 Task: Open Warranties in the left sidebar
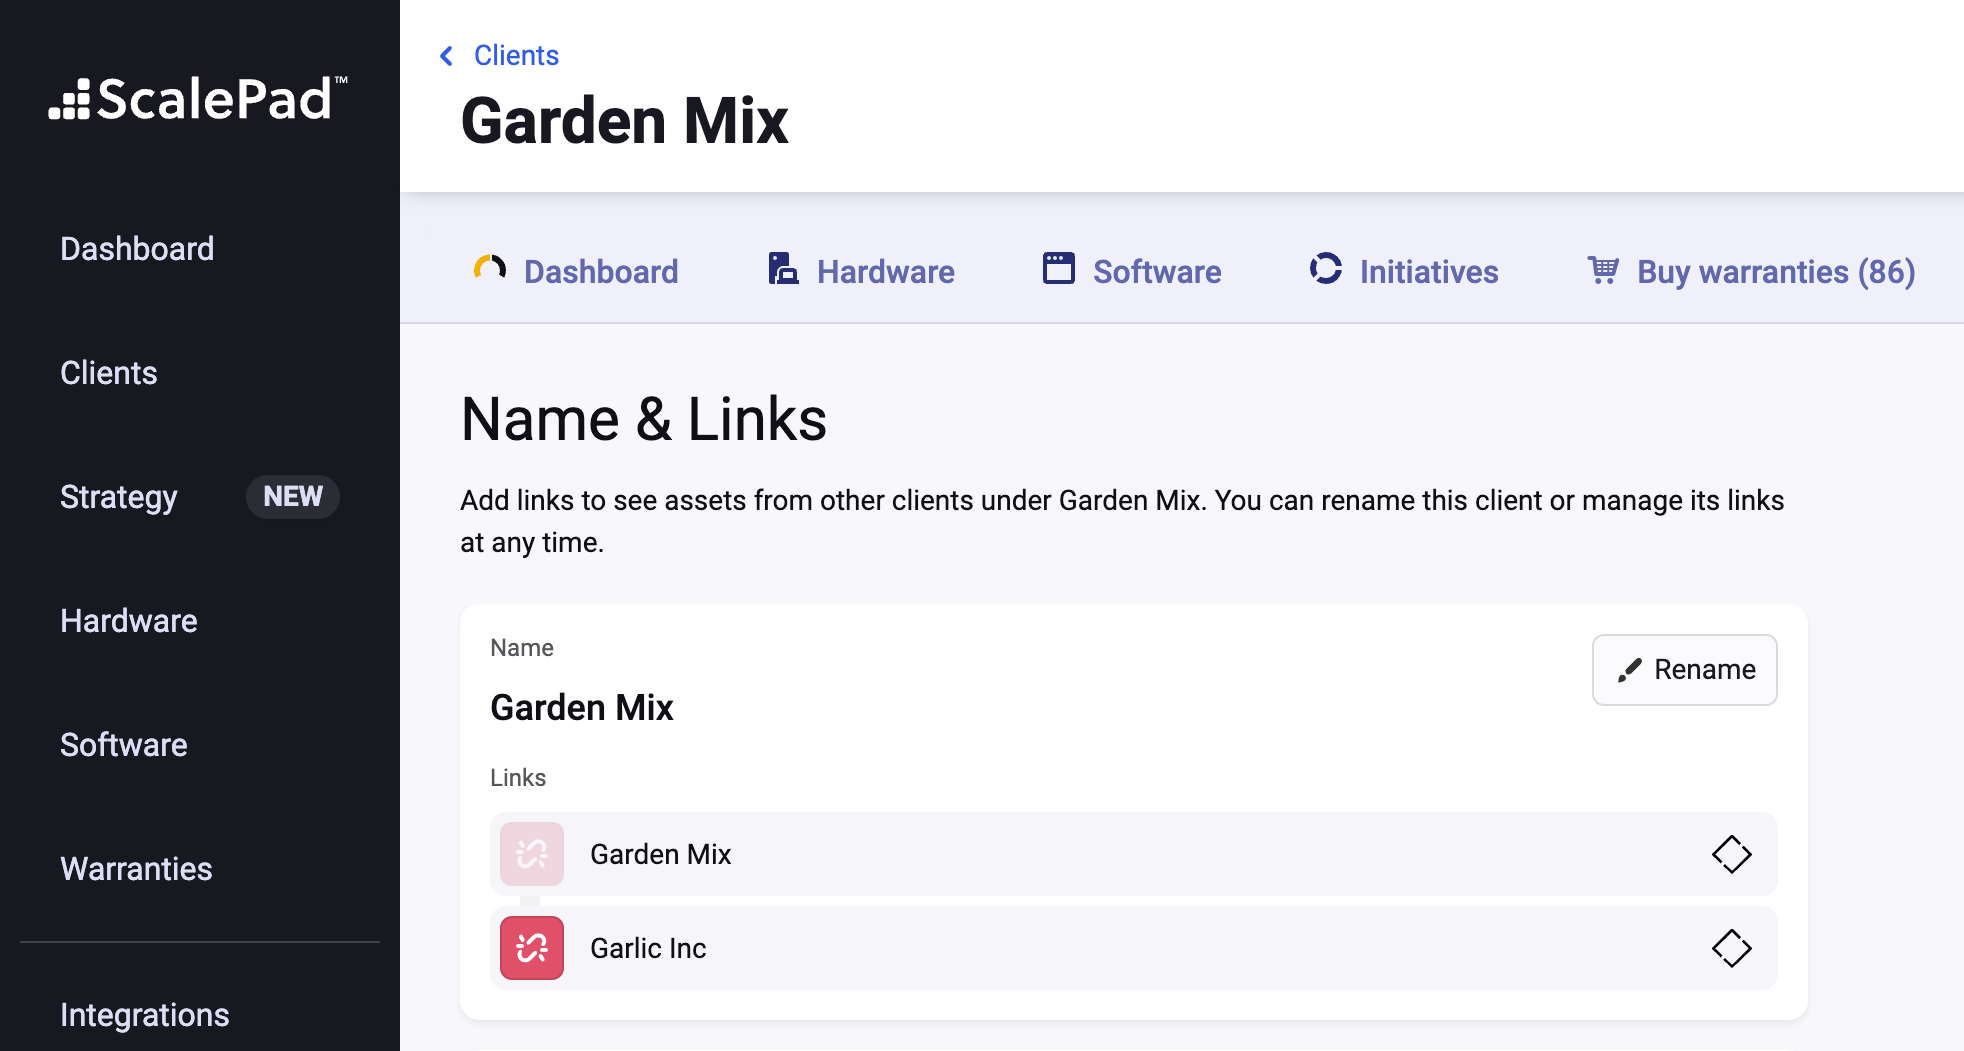pyautogui.click(x=136, y=869)
